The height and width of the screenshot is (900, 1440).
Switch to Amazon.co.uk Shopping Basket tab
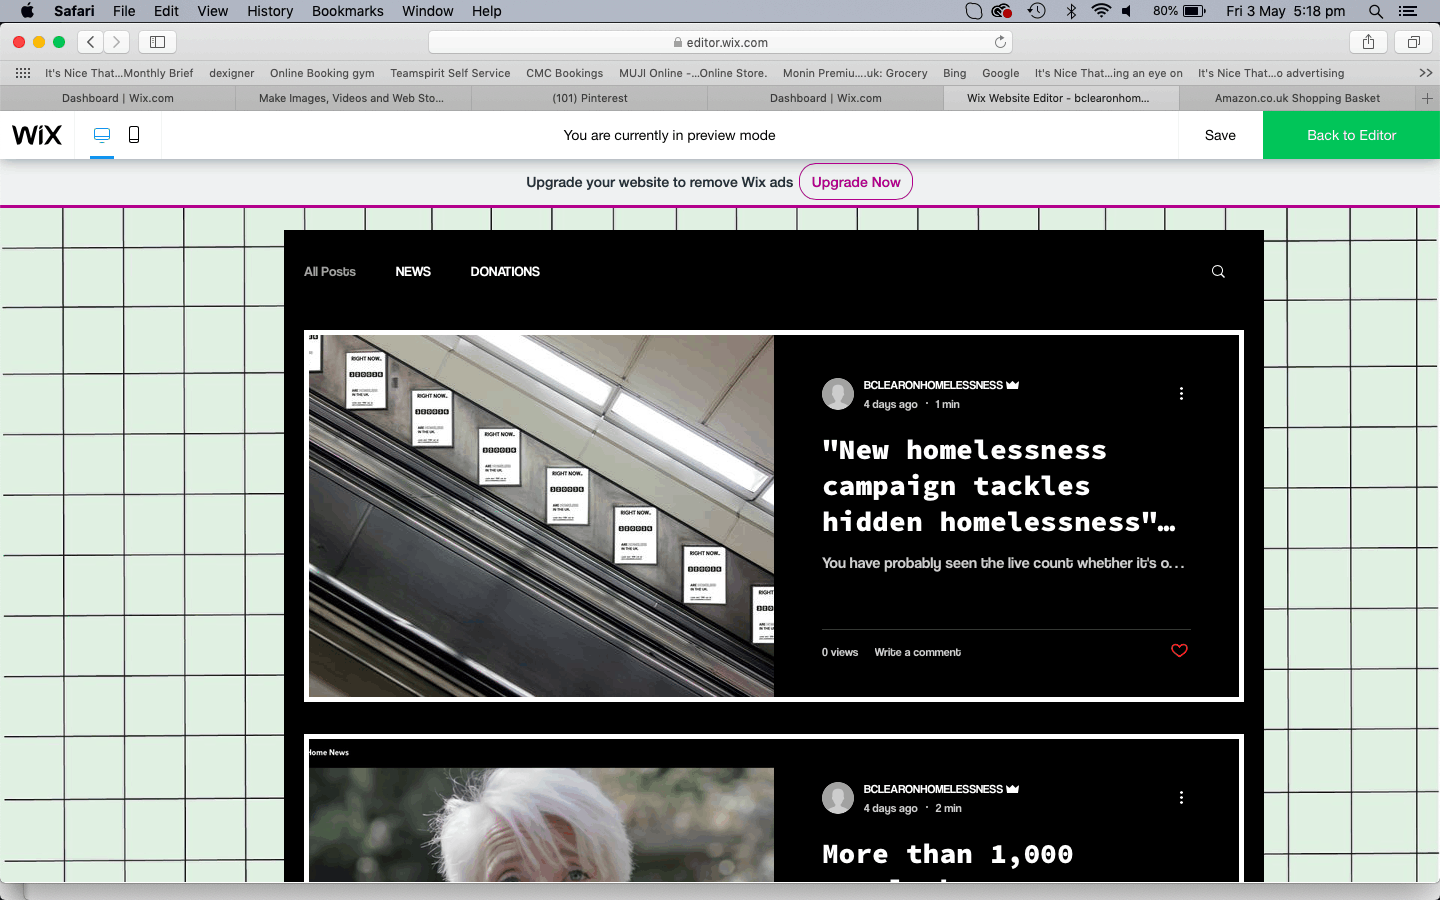tap(1297, 98)
